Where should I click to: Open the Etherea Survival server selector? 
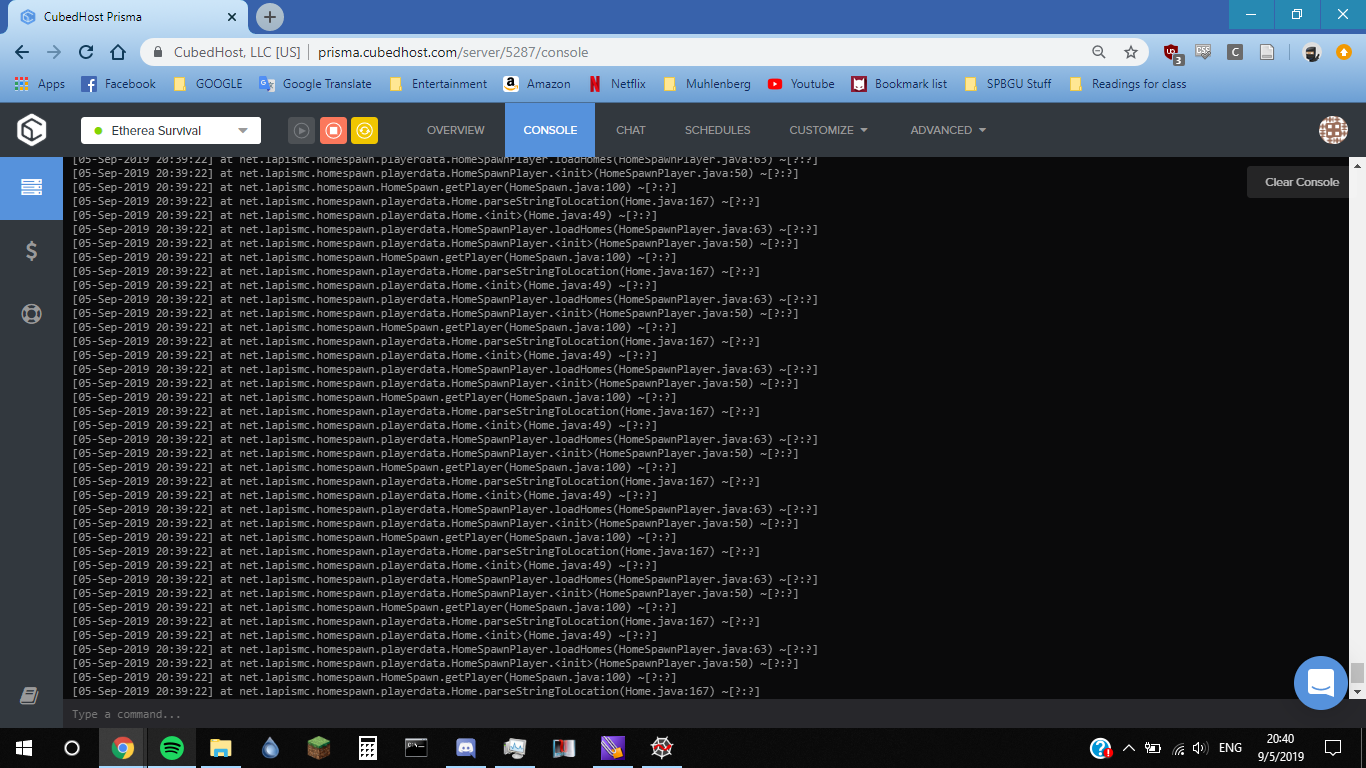(x=170, y=130)
